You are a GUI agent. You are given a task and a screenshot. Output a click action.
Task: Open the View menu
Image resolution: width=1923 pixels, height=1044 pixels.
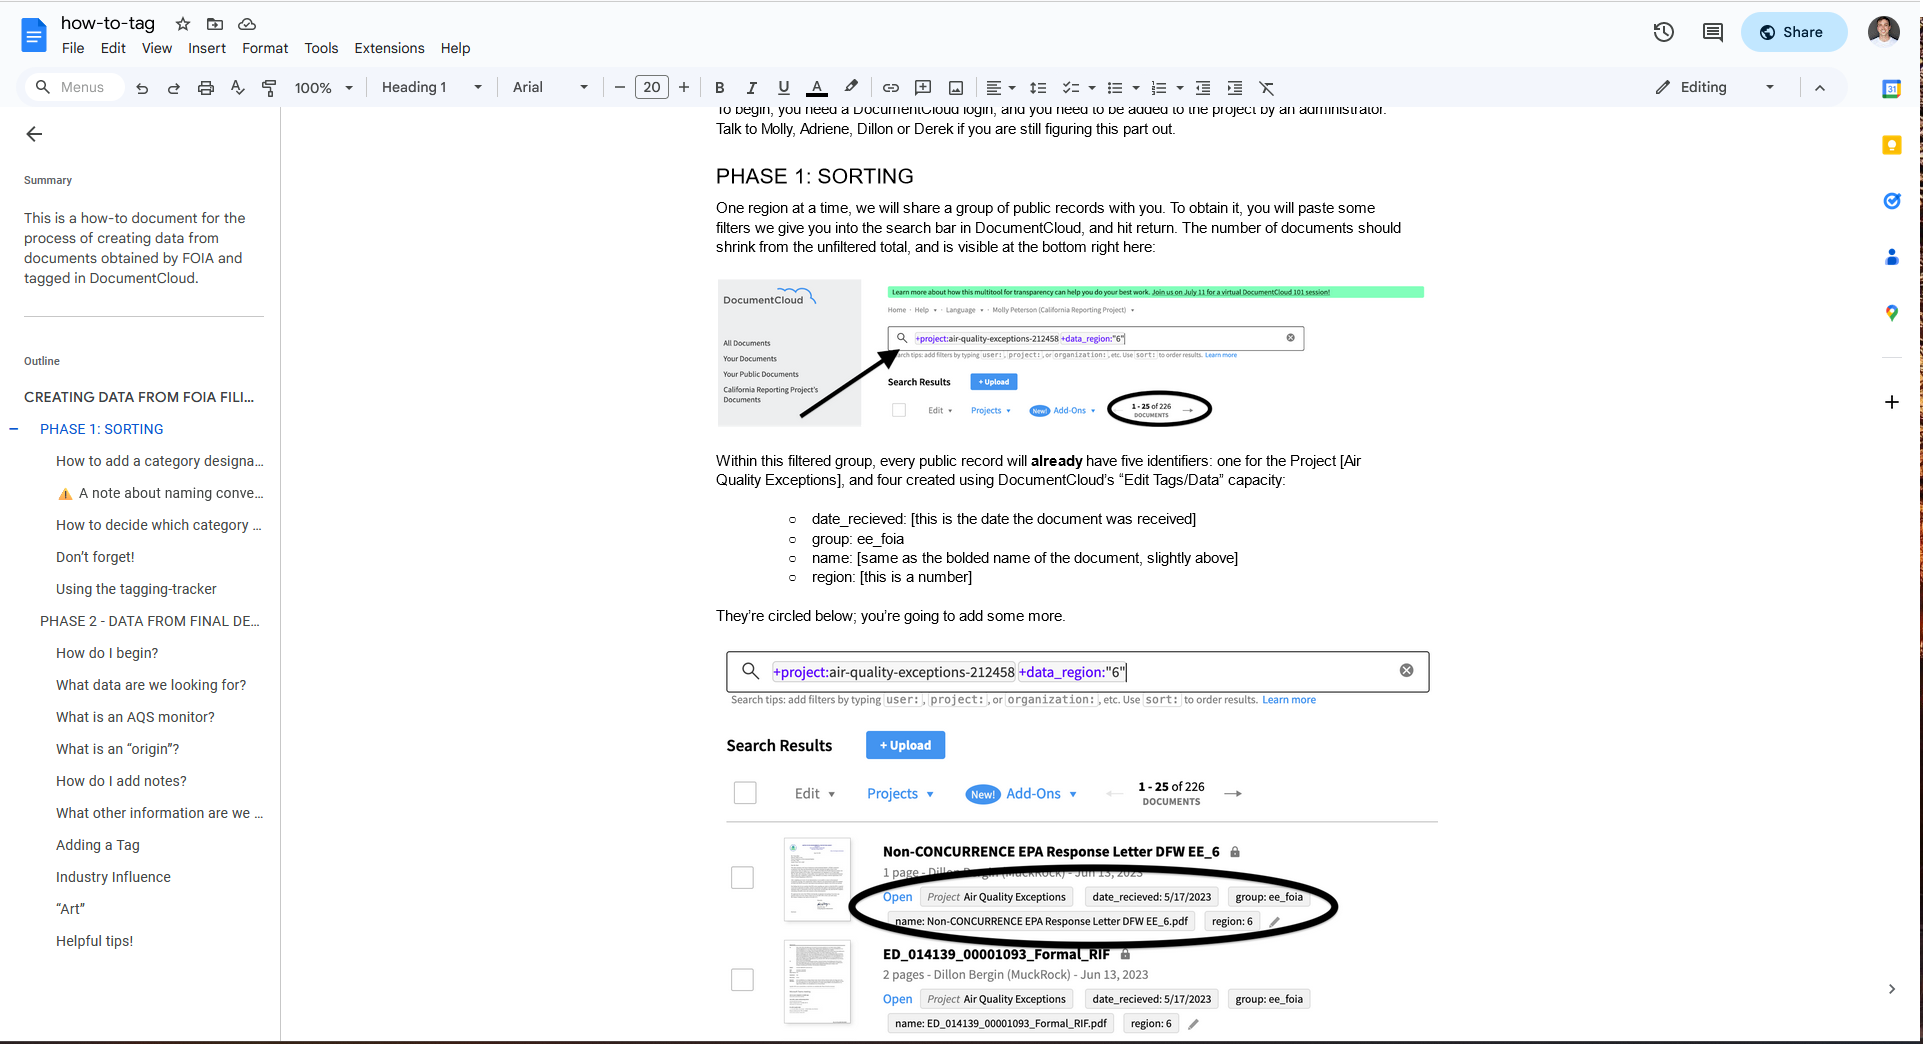[x=156, y=48]
